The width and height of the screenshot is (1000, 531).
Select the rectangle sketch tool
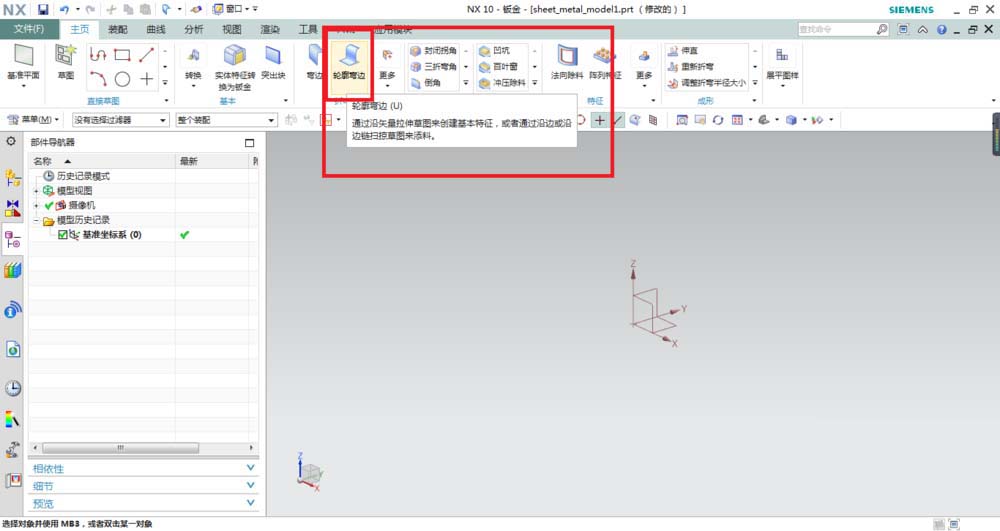click(x=122, y=55)
